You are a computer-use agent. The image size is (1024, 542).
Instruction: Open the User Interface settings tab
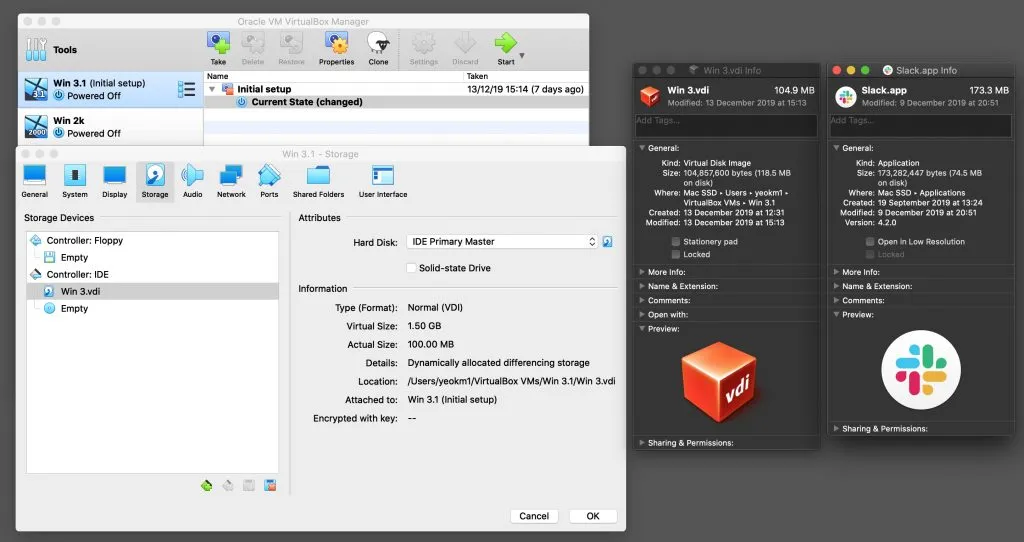tap(383, 182)
